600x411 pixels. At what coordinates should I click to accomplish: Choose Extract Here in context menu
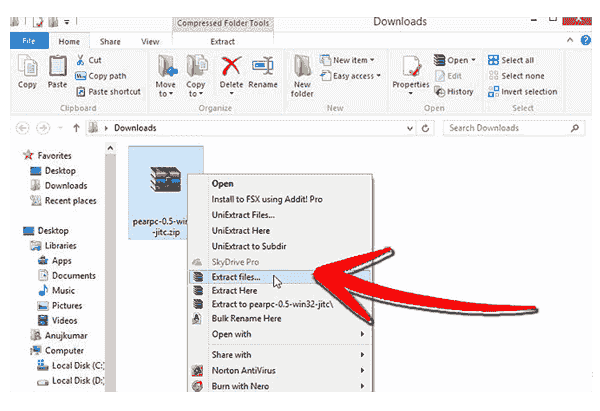click(280, 291)
